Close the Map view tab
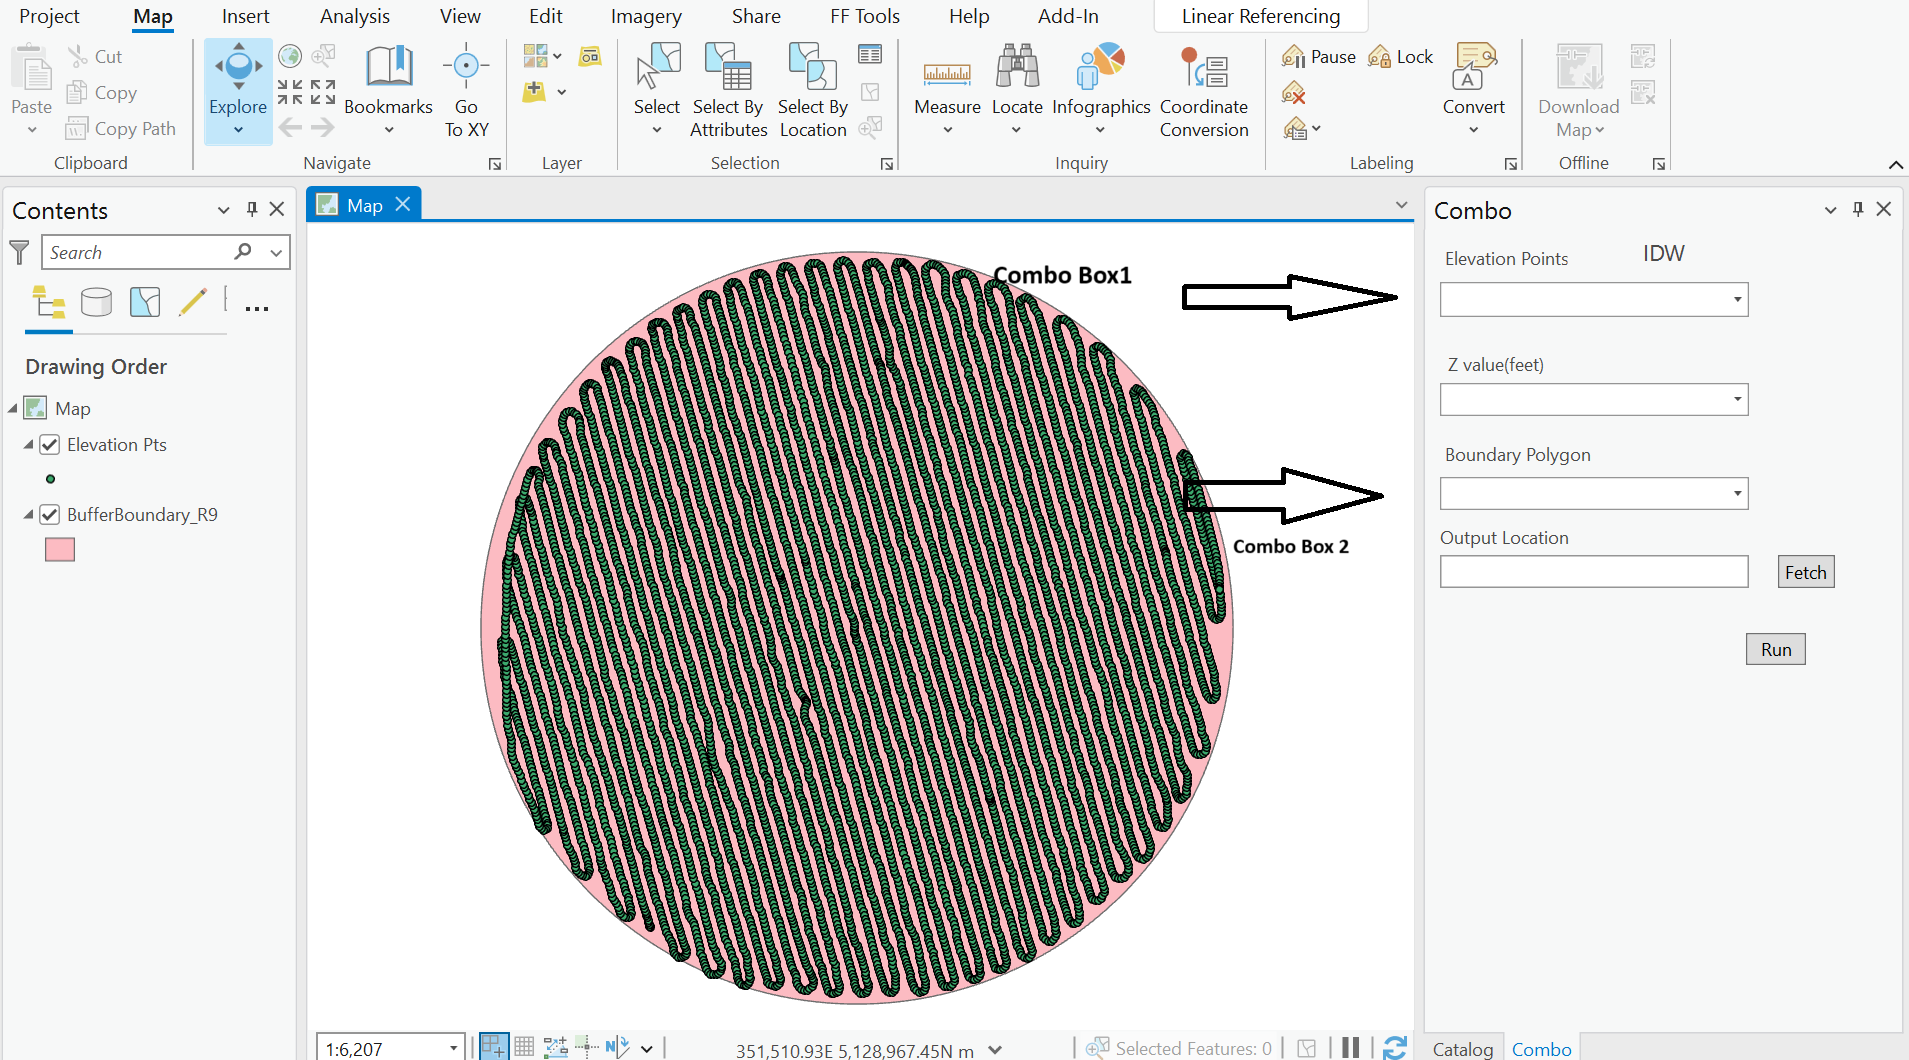The image size is (1909, 1060). click(x=403, y=204)
